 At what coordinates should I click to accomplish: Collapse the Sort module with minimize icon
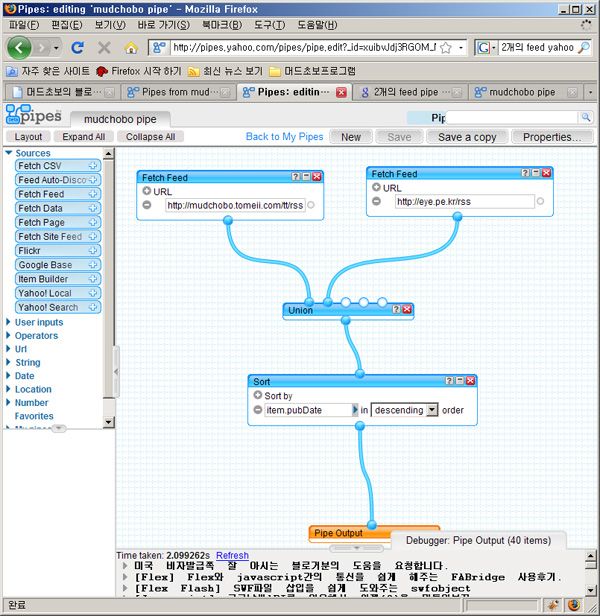click(x=460, y=381)
